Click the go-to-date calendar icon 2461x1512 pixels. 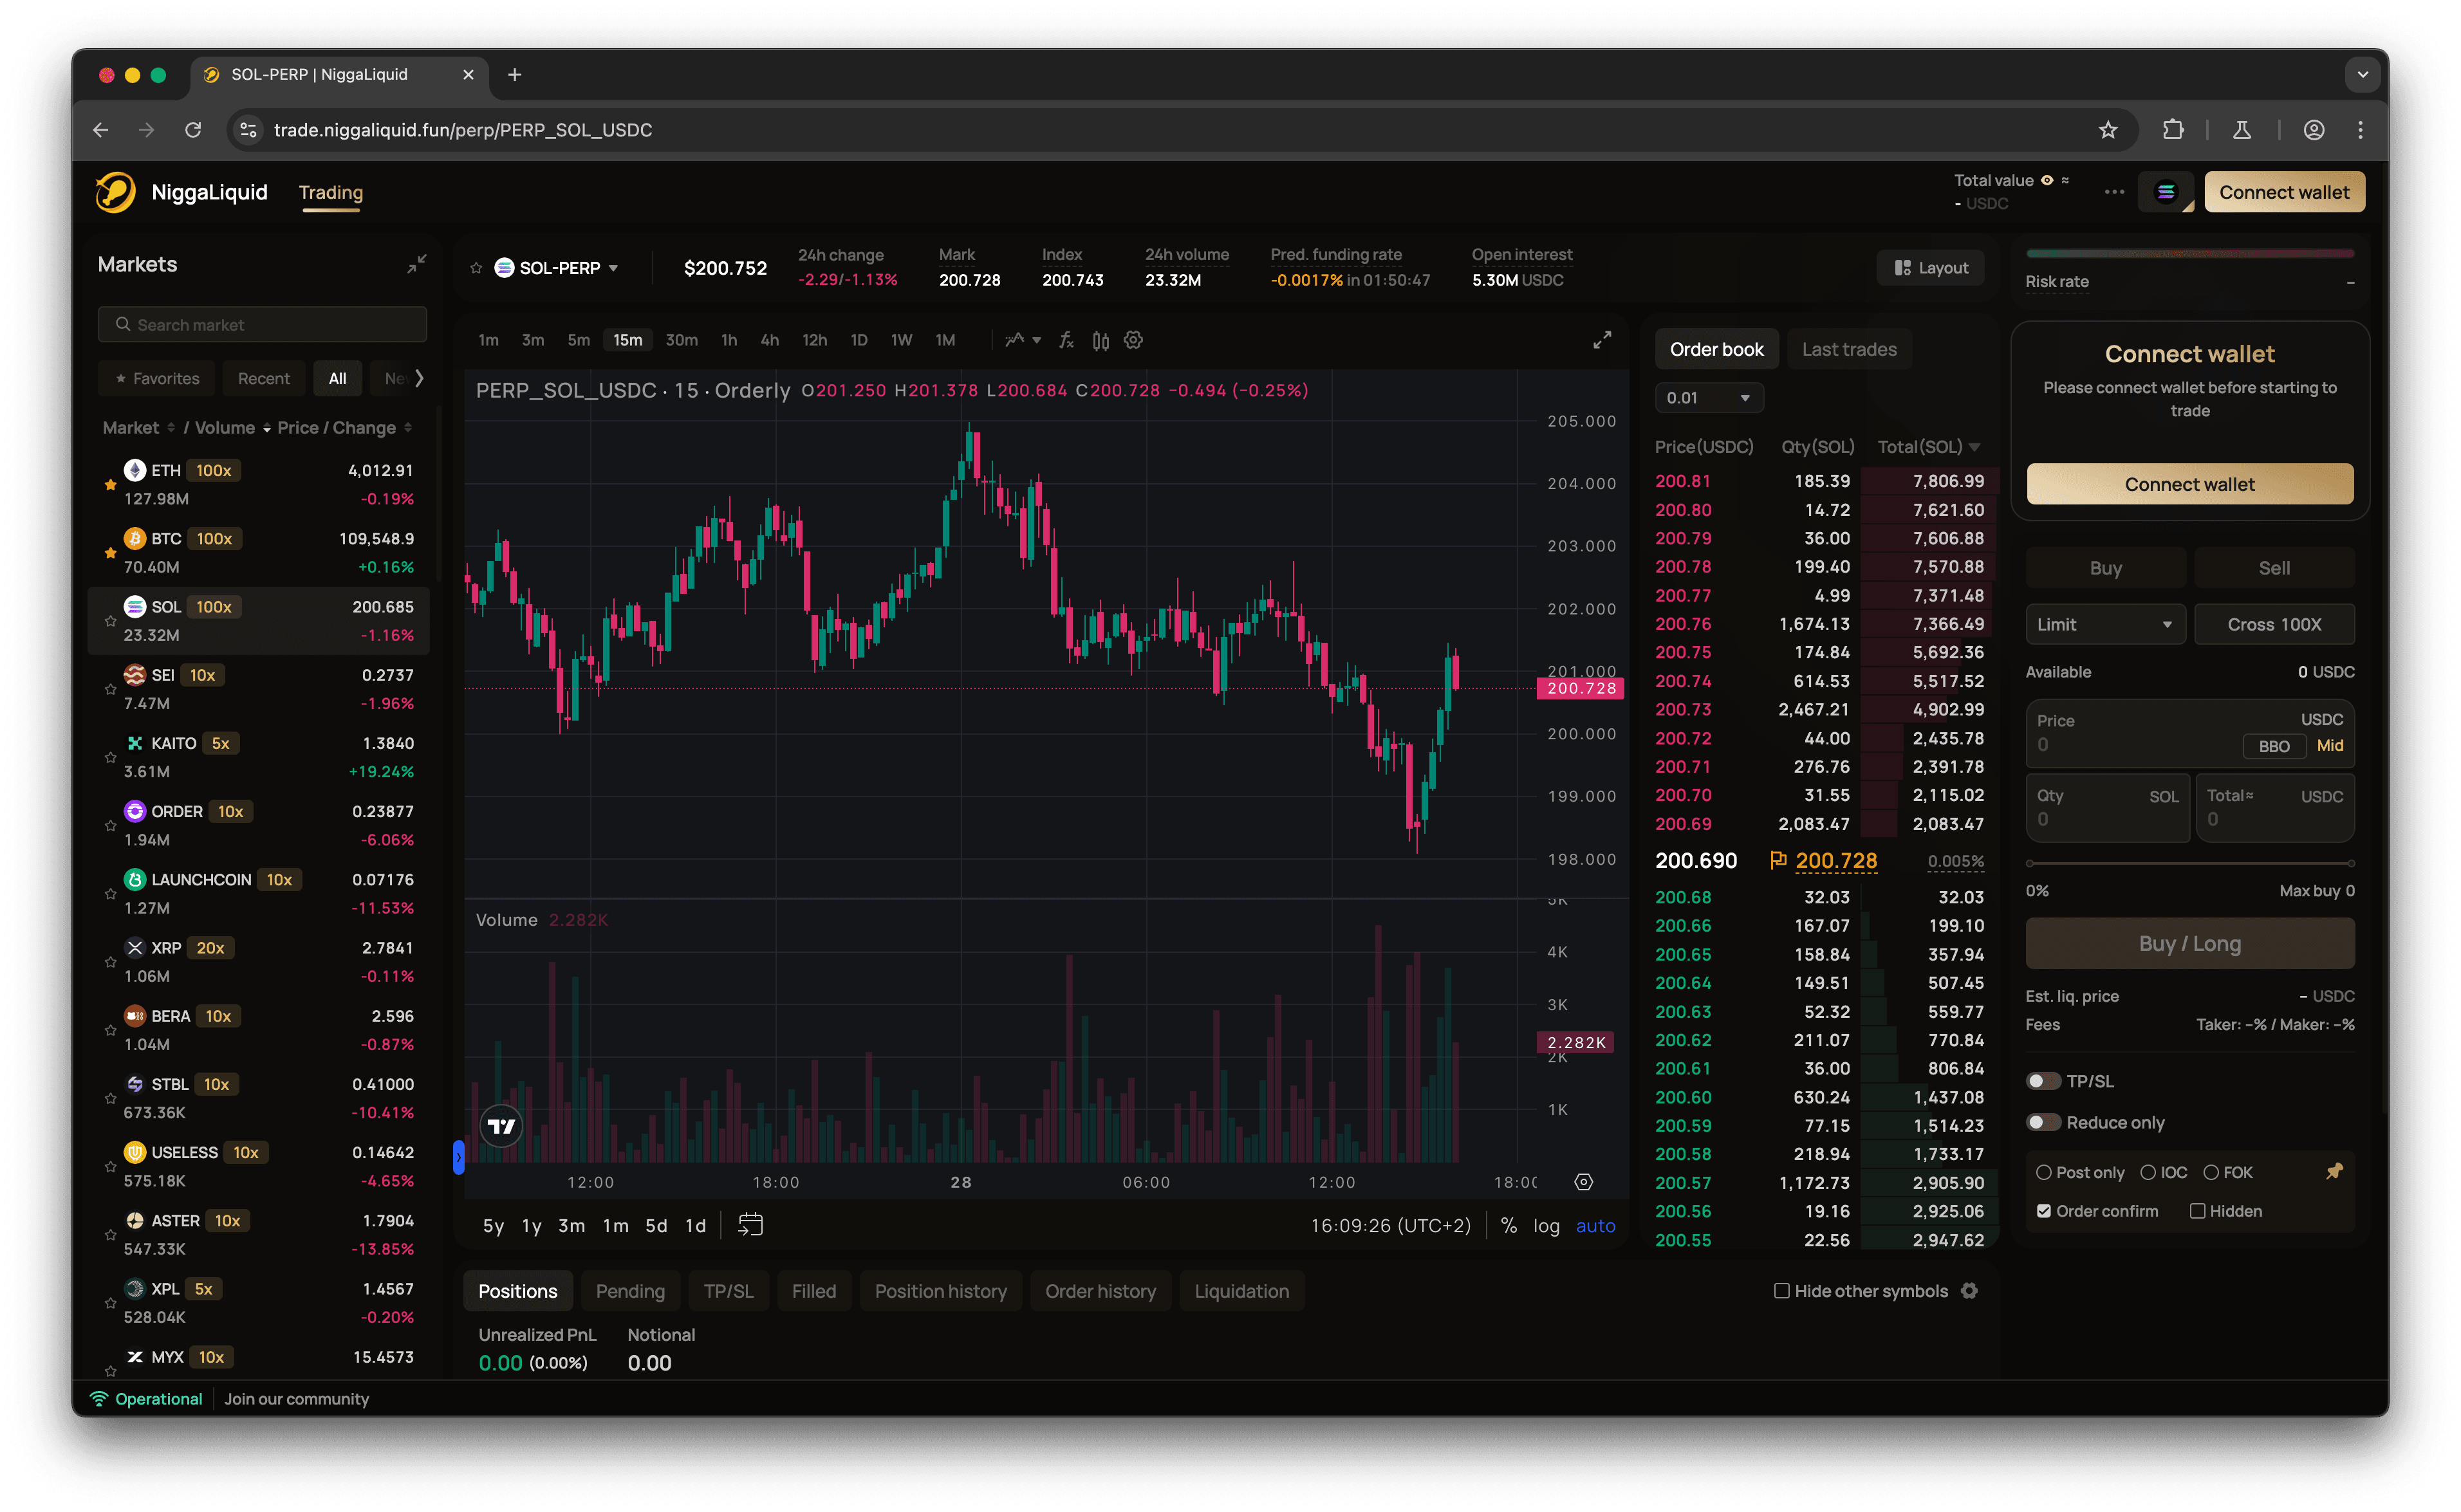click(750, 1225)
